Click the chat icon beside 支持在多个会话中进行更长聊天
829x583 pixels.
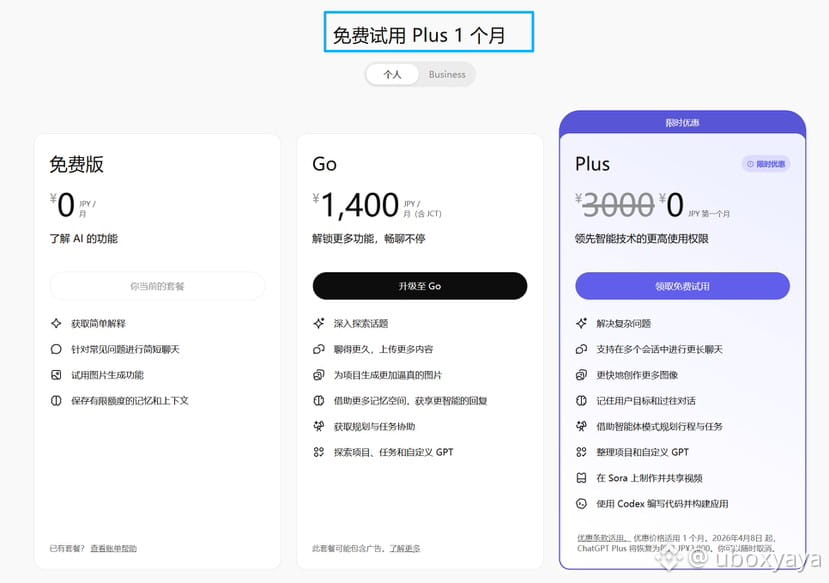pos(581,349)
